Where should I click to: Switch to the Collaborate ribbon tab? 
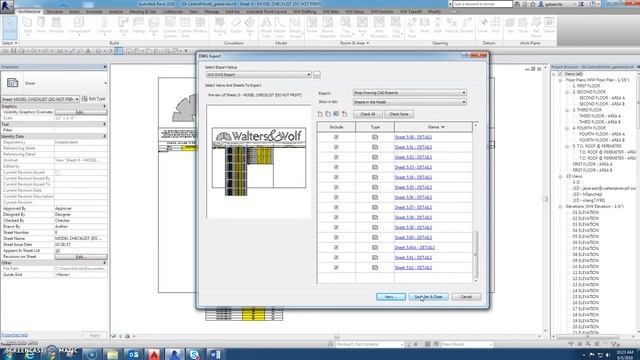173,12
